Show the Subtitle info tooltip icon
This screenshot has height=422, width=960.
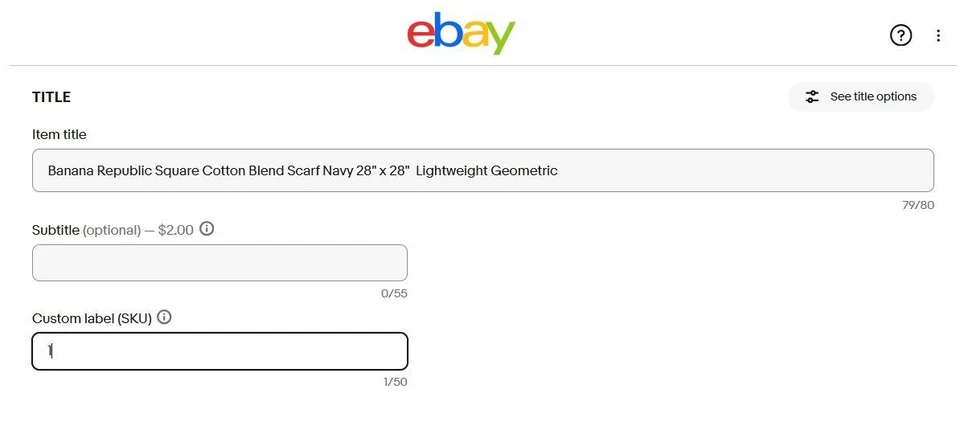click(x=207, y=229)
